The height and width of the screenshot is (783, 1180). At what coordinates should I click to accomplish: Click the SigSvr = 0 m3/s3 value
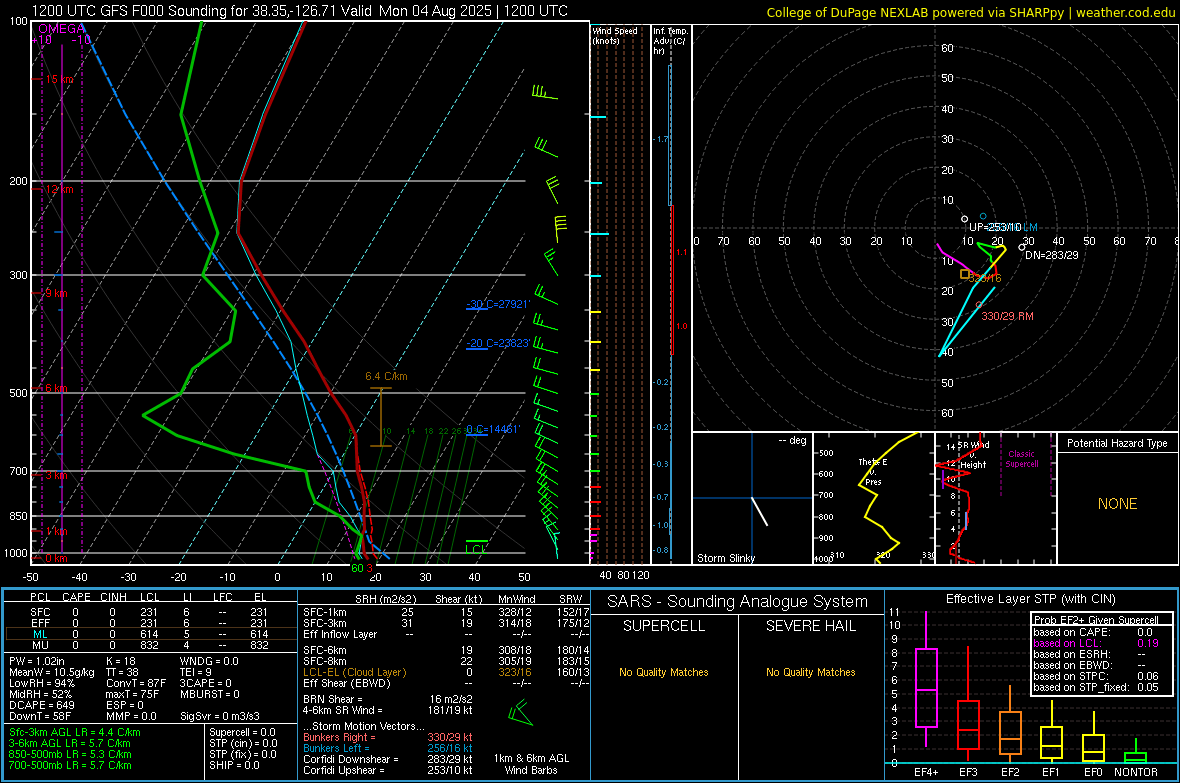[220, 716]
